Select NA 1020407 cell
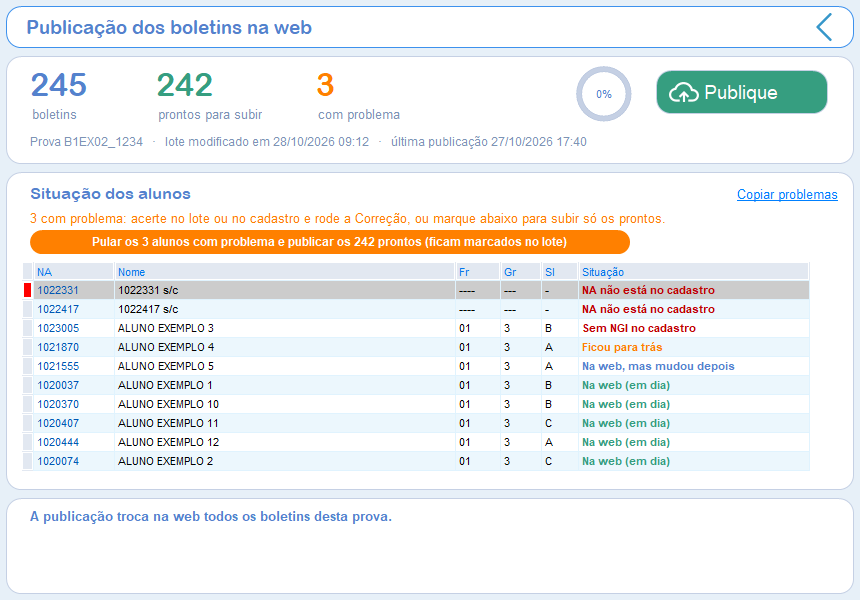The height and width of the screenshot is (600, 860). click(73, 423)
